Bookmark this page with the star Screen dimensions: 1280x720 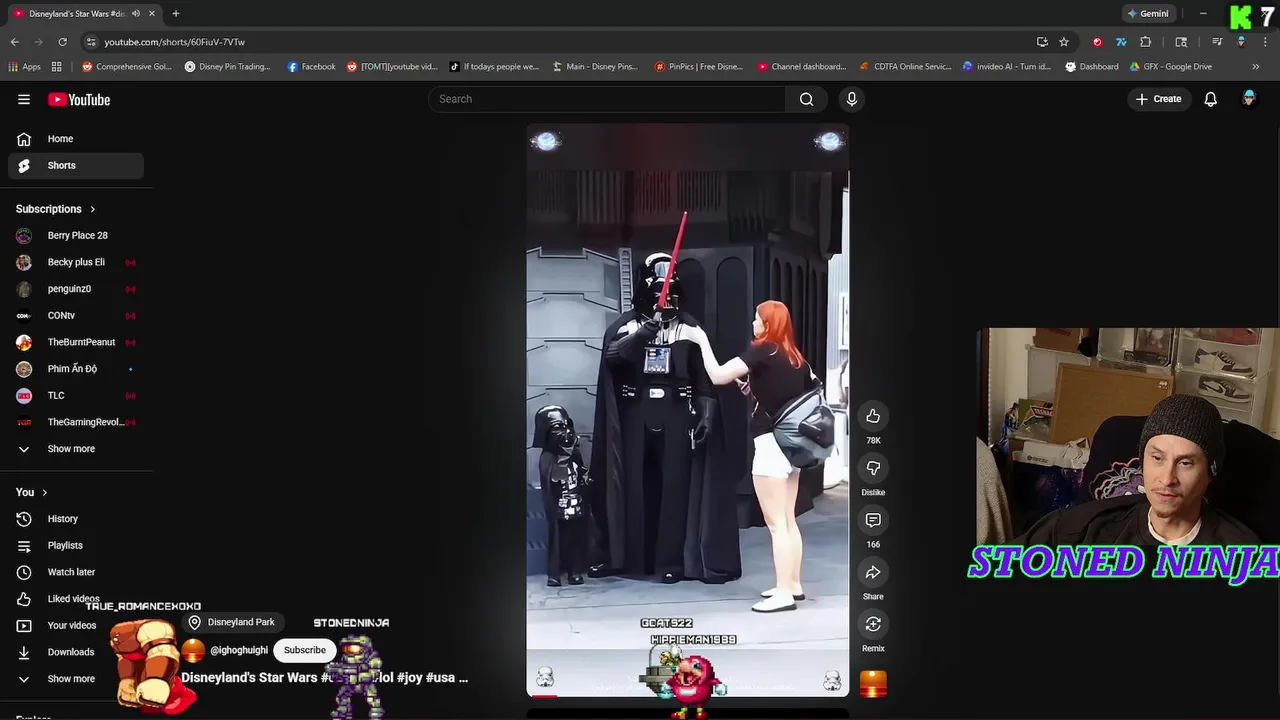coord(1064,42)
